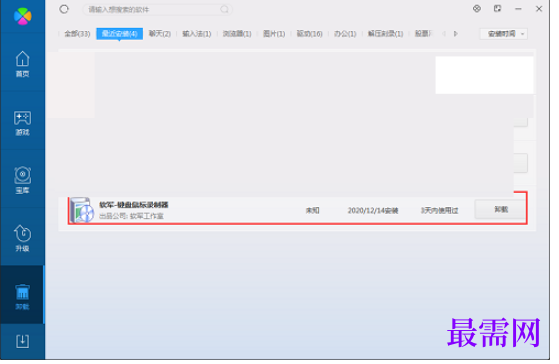The image size is (559, 364).
Task: Switch to the 图片(1) category tab
Action: pyautogui.click(x=274, y=34)
